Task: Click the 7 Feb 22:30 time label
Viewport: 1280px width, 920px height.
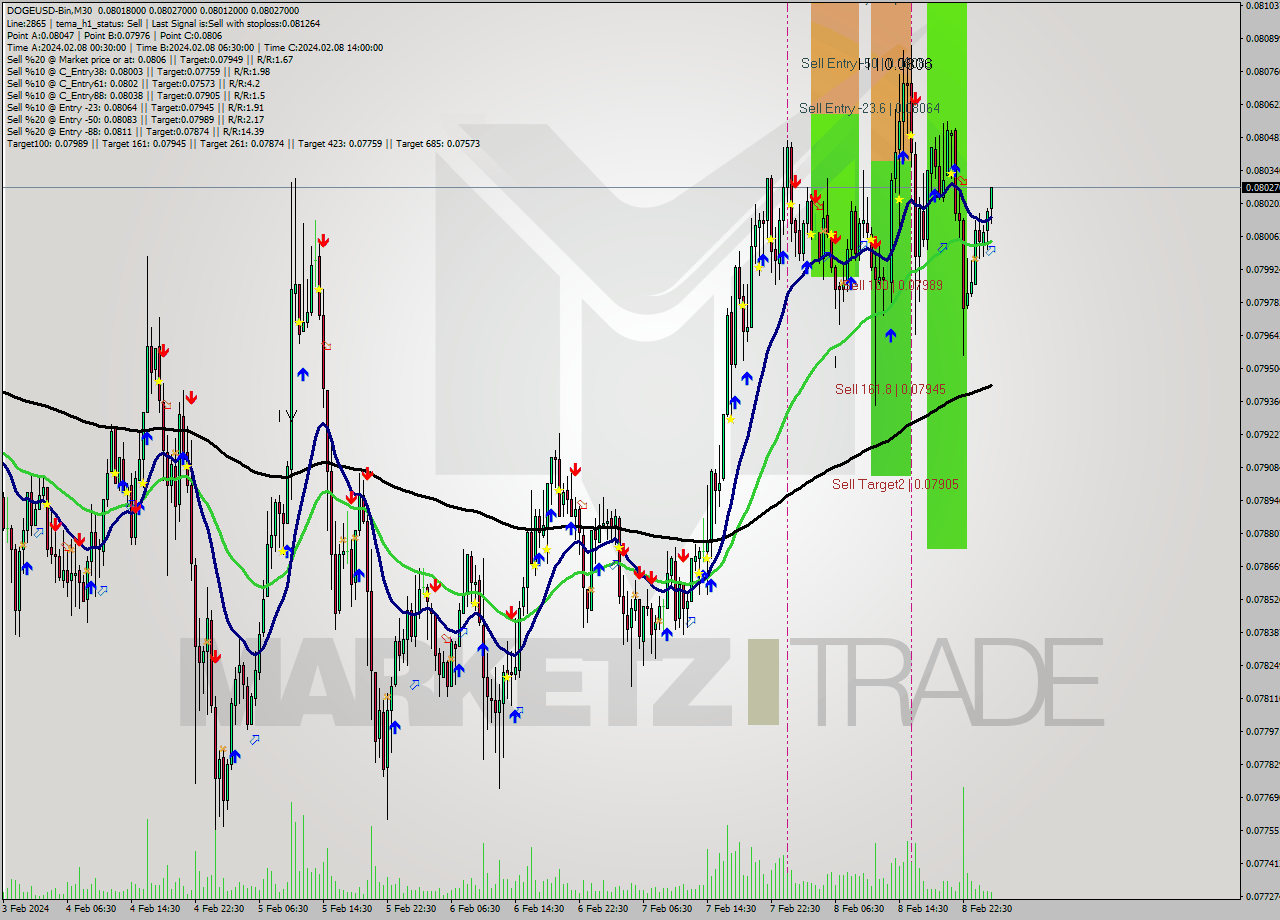Action: [x=794, y=909]
